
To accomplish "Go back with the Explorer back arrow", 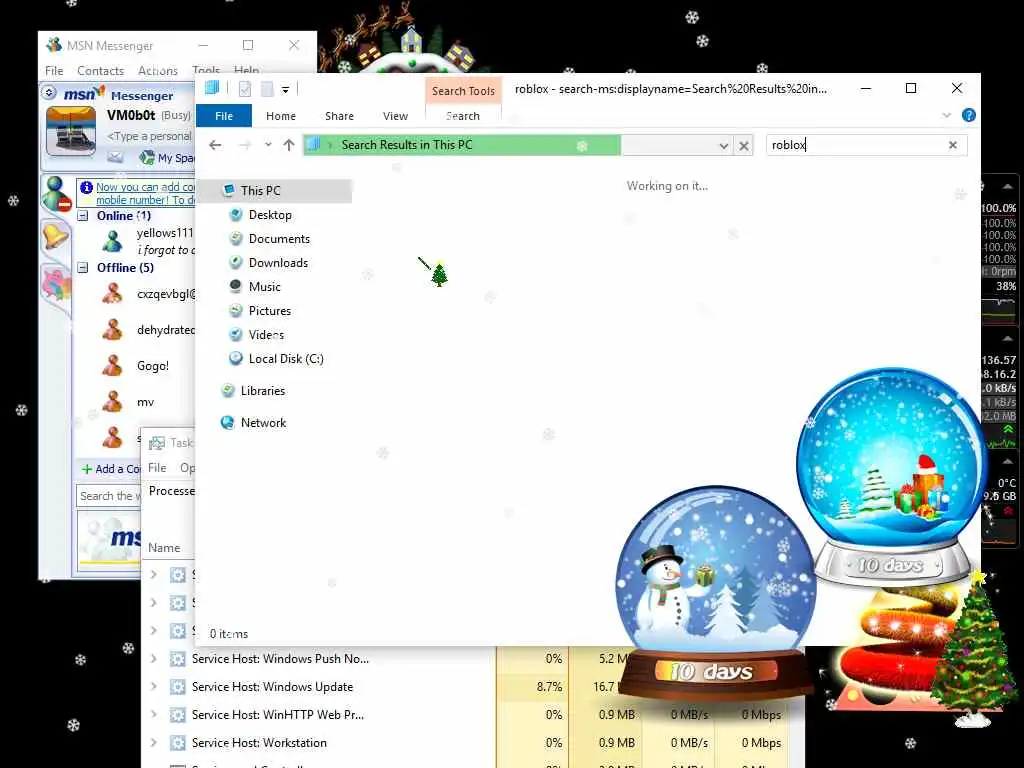I will pyautogui.click(x=216, y=145).
